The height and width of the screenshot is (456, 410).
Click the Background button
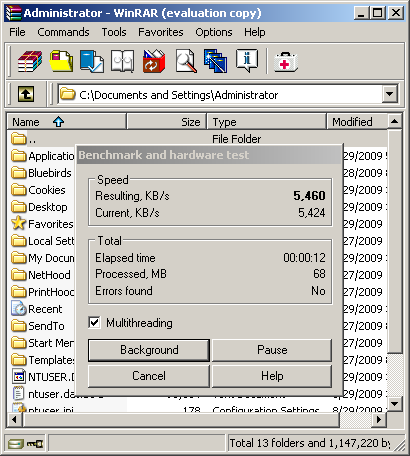149,350
